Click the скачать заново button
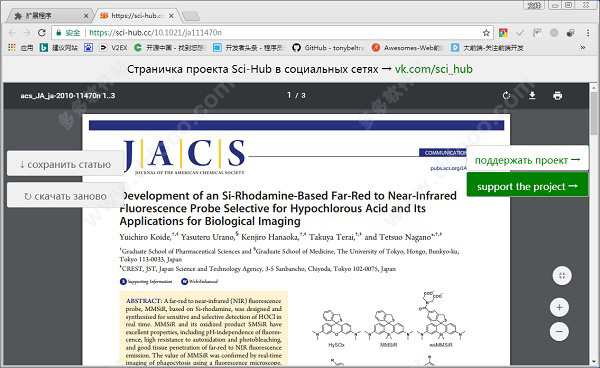The image size is (600, 368). coord(65,196)
